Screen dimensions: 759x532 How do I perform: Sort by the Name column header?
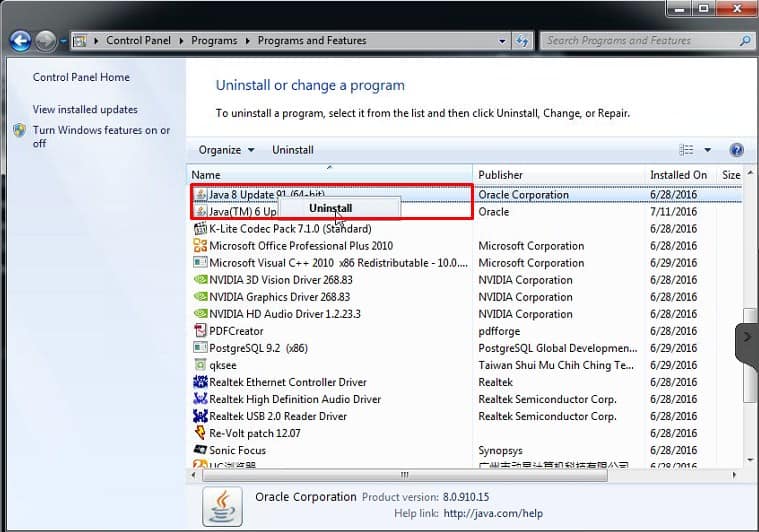coord(330,175)
